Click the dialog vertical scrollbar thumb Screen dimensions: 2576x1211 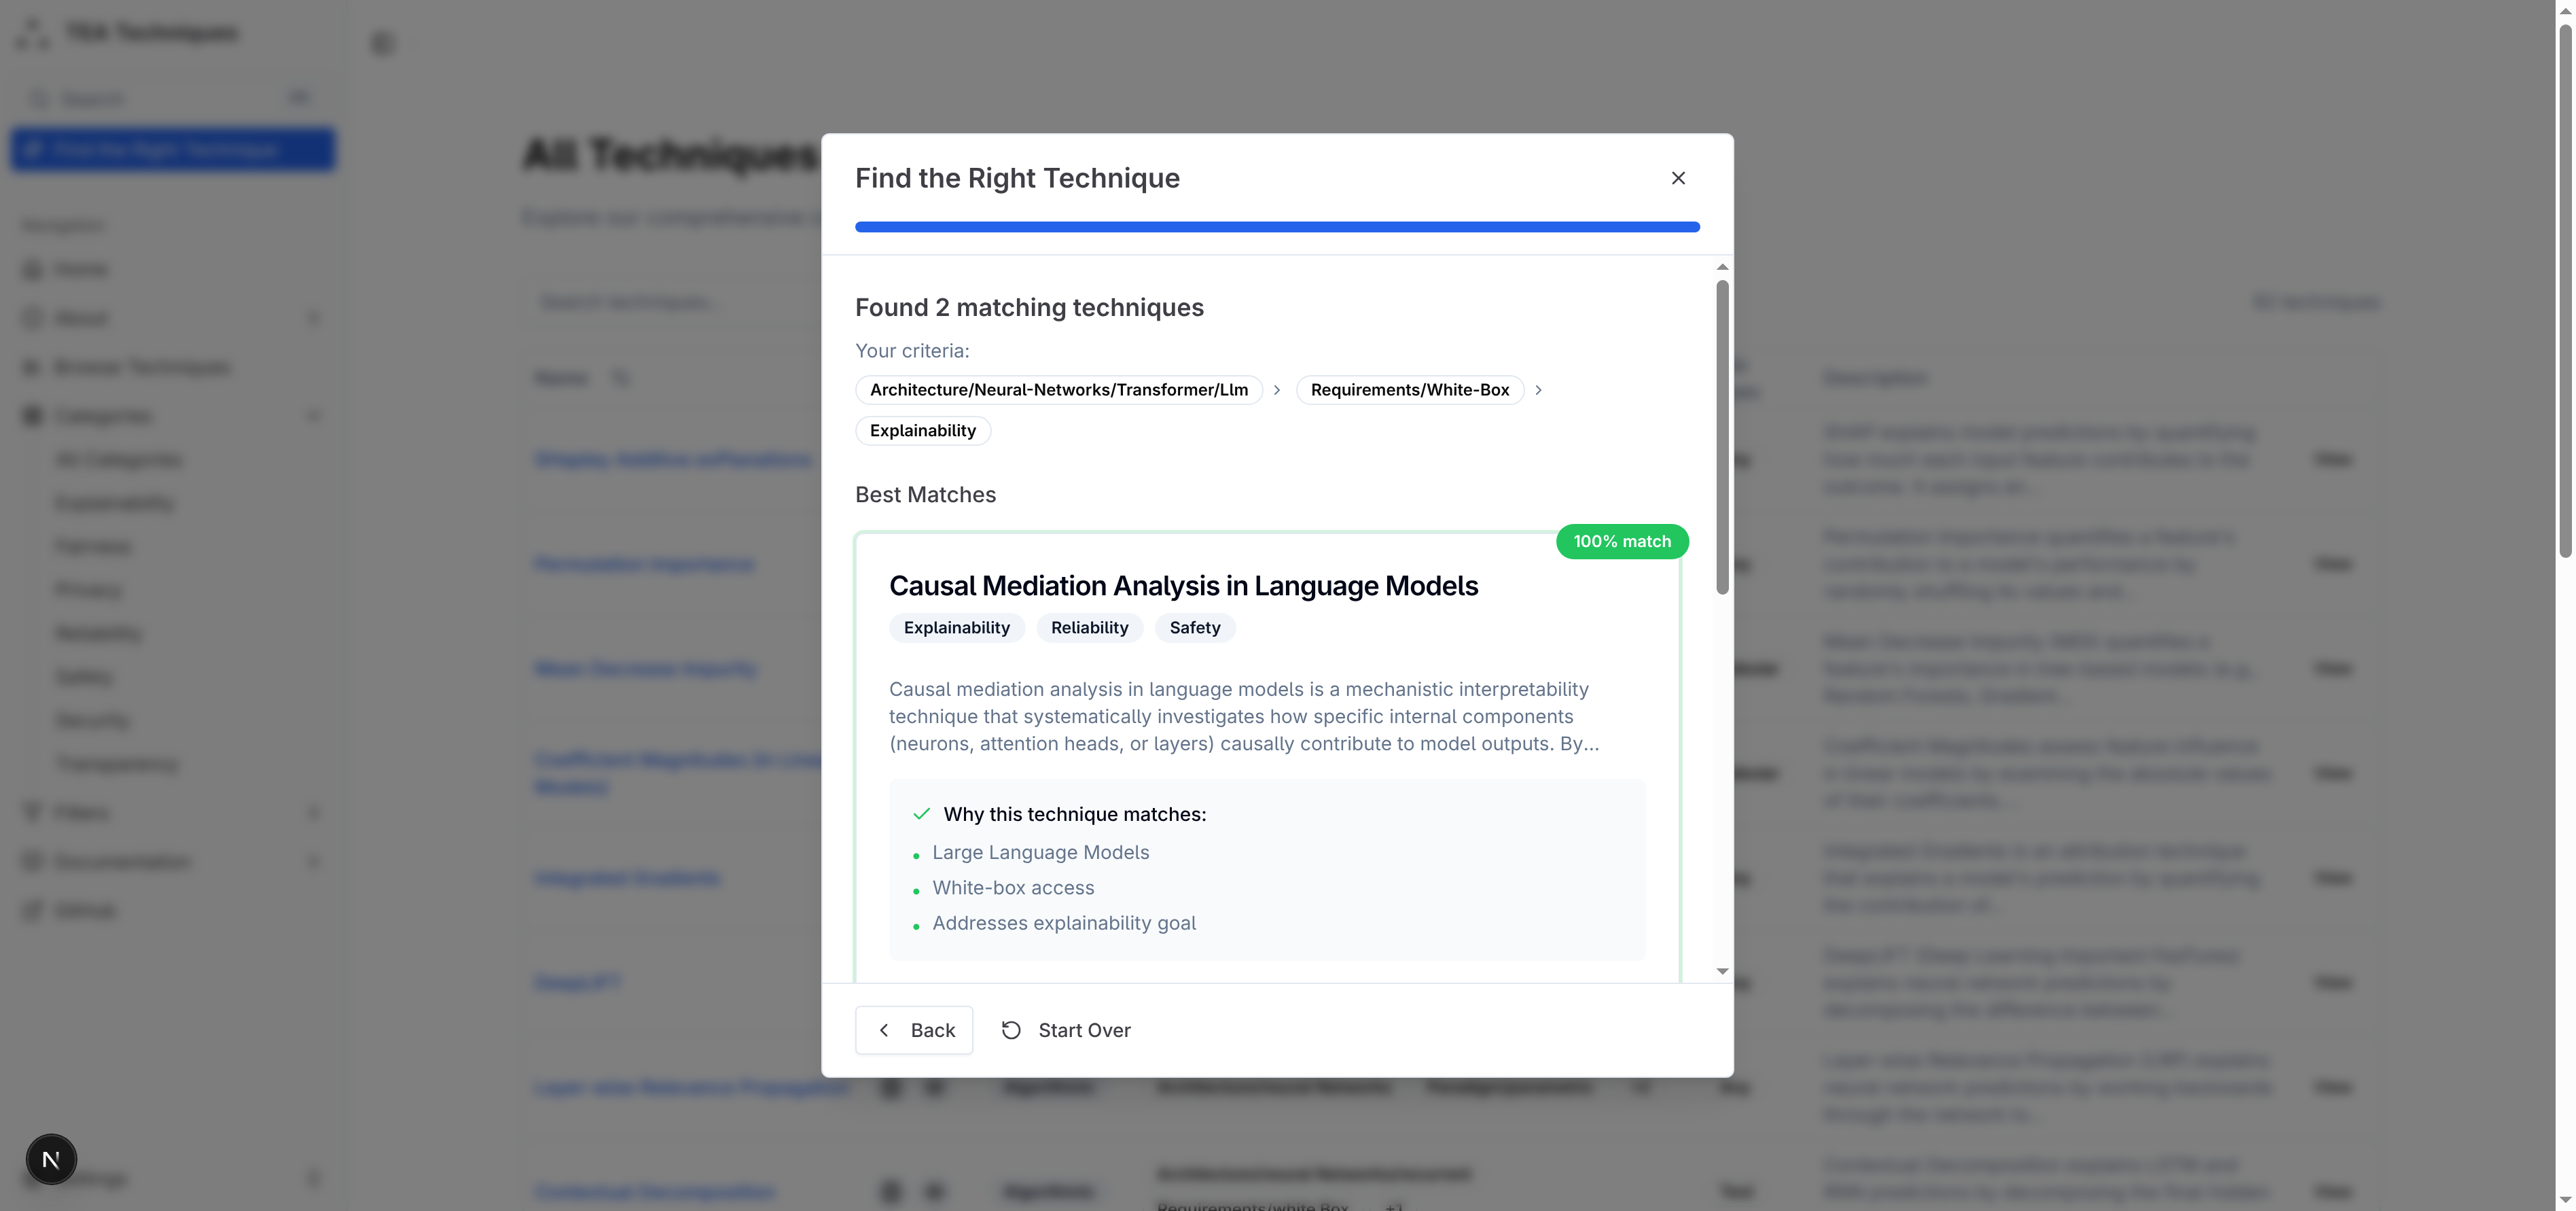(1722, 436)
